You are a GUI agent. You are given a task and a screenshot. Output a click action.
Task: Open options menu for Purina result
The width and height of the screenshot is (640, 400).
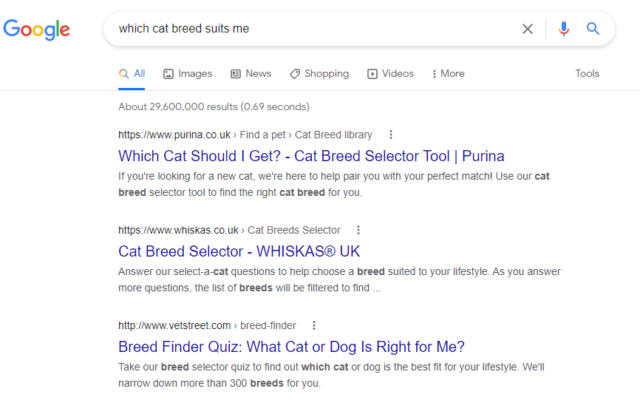tap(391, 135)
